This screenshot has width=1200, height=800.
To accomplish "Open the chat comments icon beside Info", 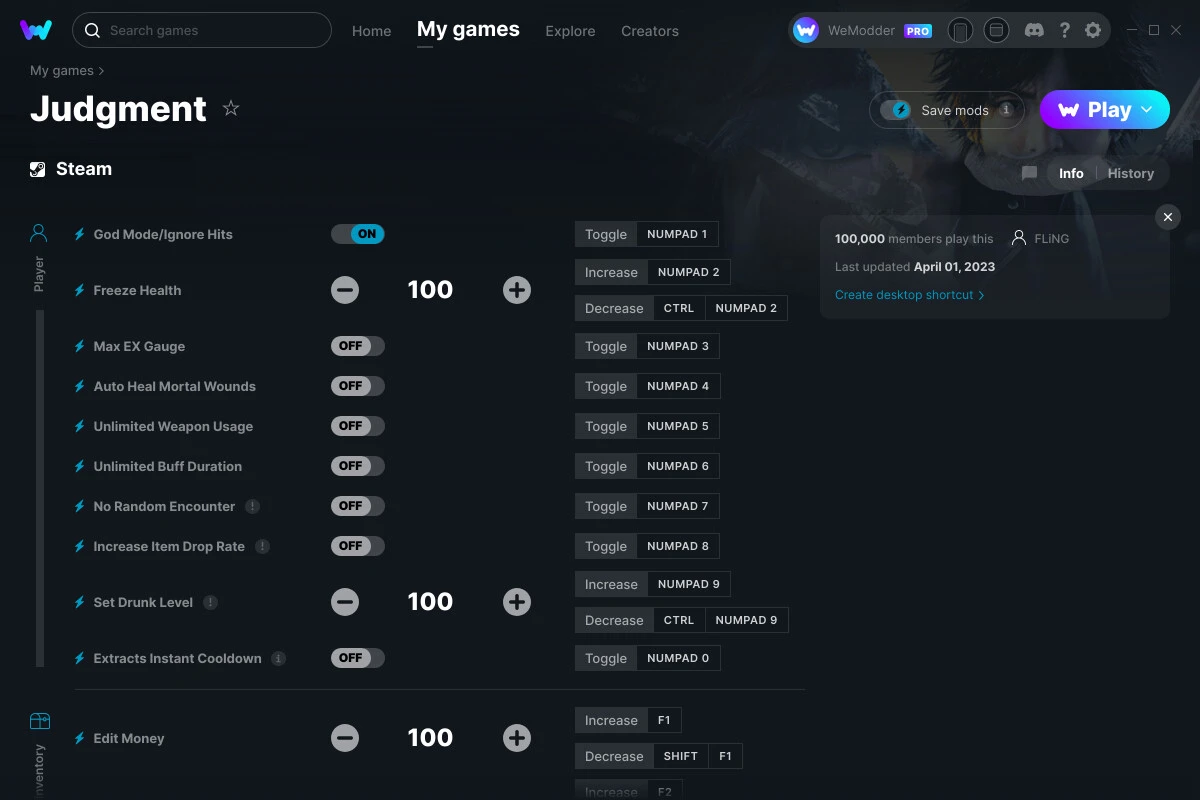I will 1029,173.
